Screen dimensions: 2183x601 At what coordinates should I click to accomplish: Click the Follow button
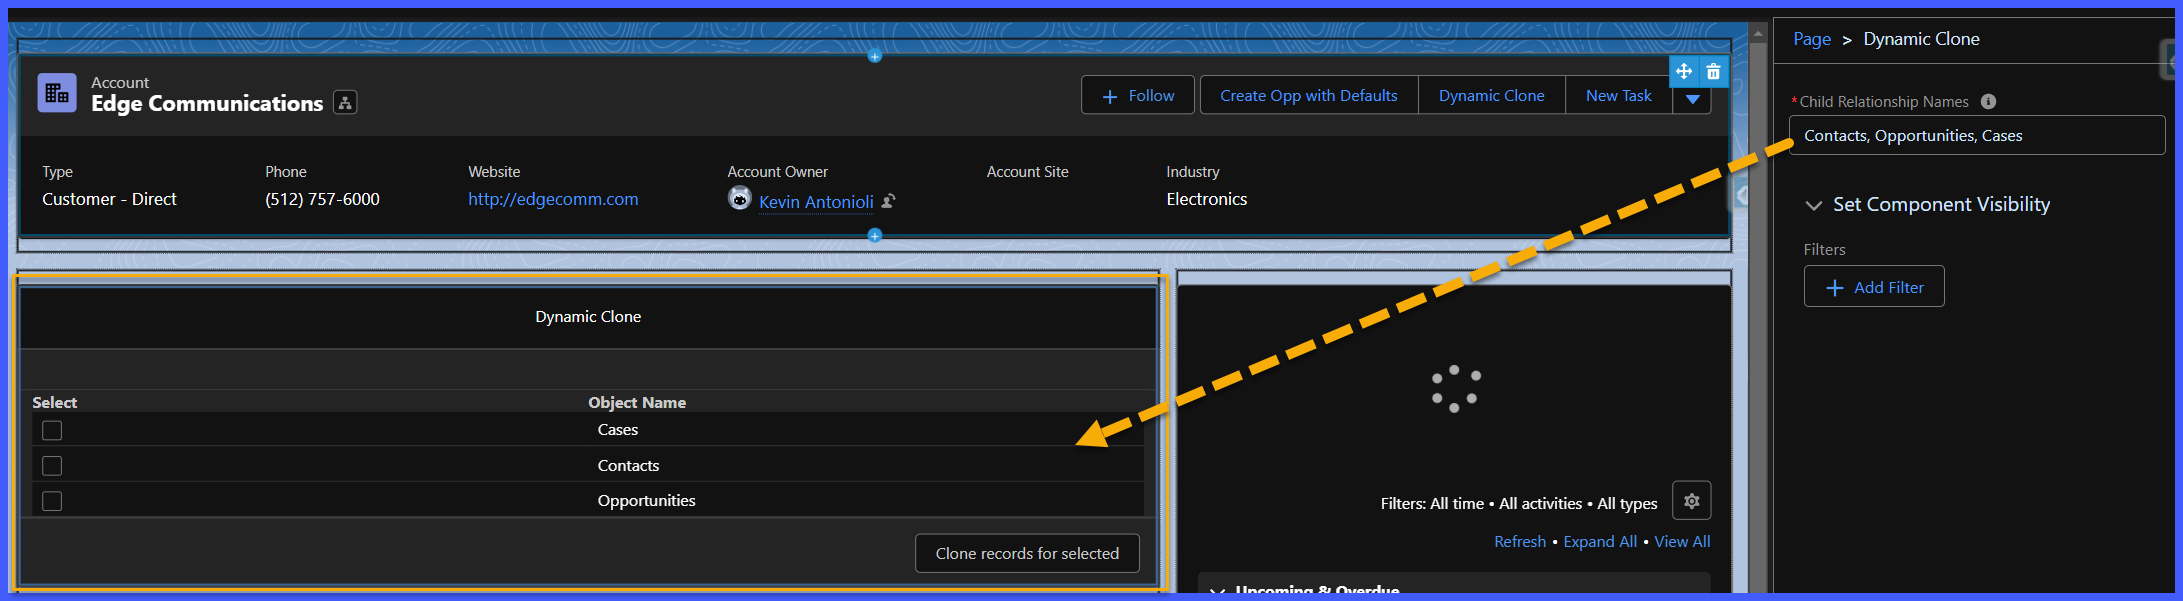pos(1138,95)
